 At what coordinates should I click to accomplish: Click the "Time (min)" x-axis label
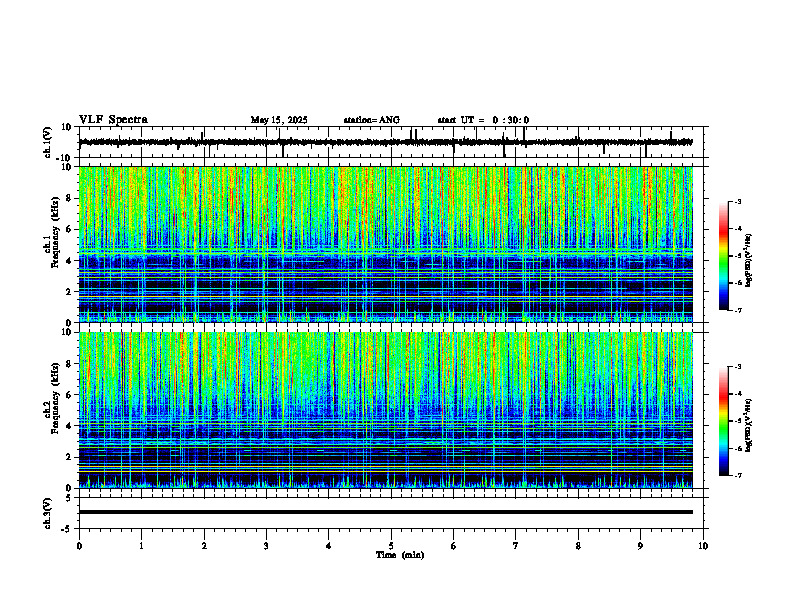[400, 555]
